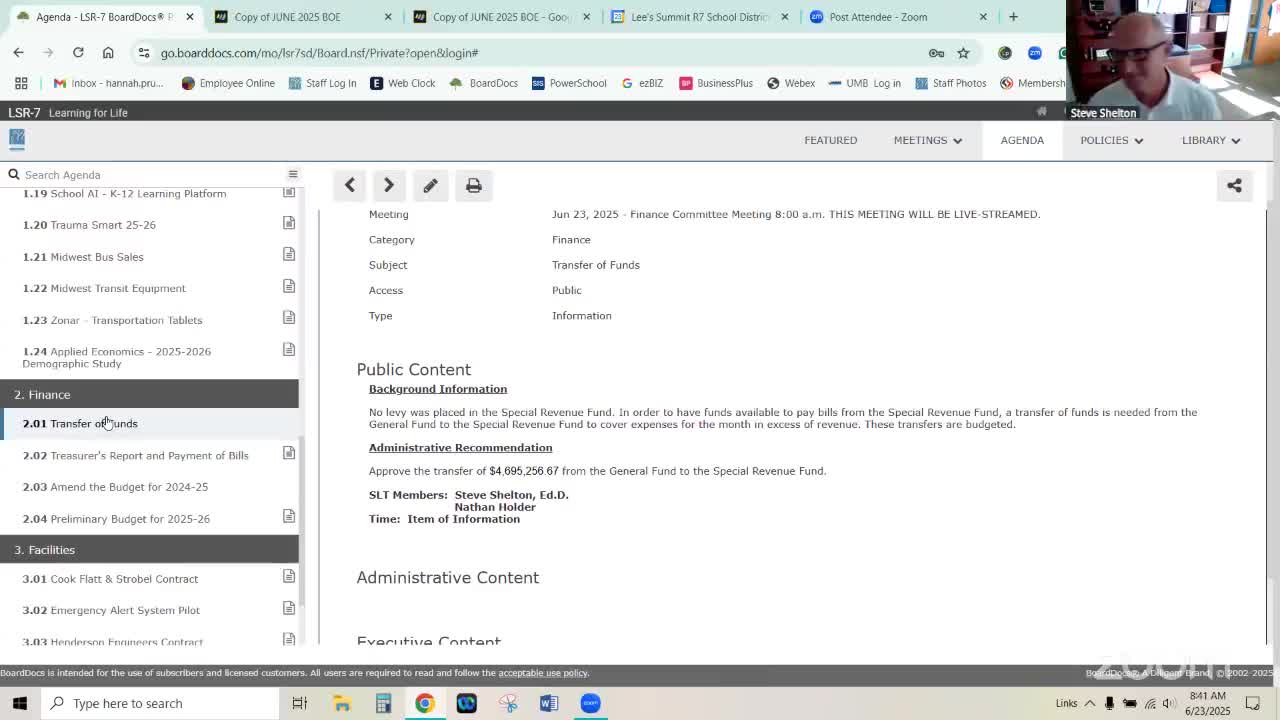Open document icon for 3.01 Cook Flatt & Strobel
This screenshot has height=720, width=1280.
[x=289, y=576]
